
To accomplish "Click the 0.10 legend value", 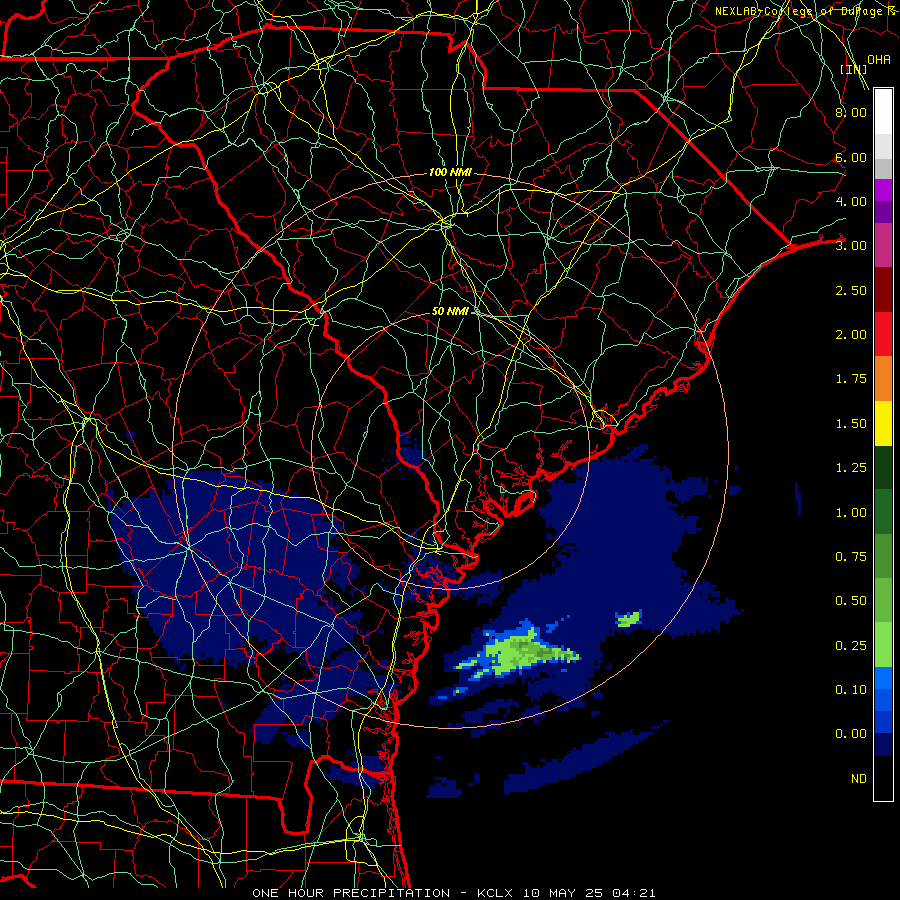I will coord(851,690).
